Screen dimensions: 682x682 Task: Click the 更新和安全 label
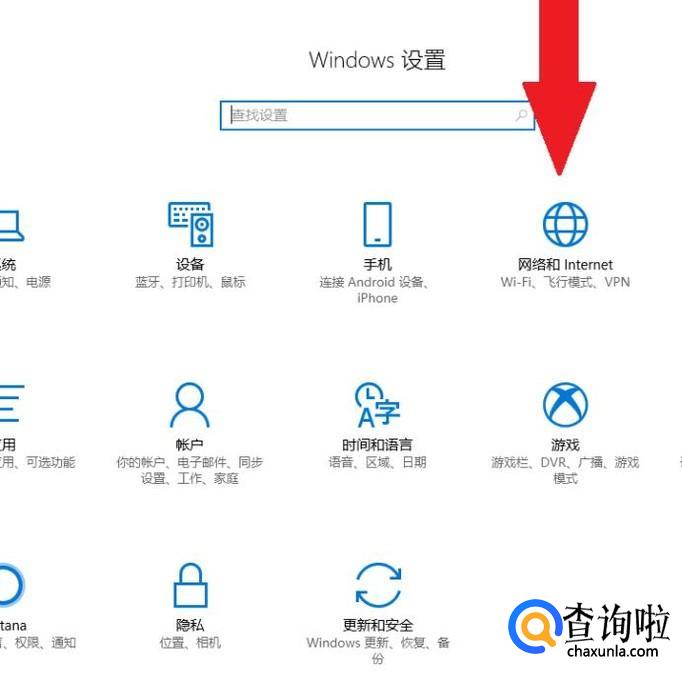378,625
